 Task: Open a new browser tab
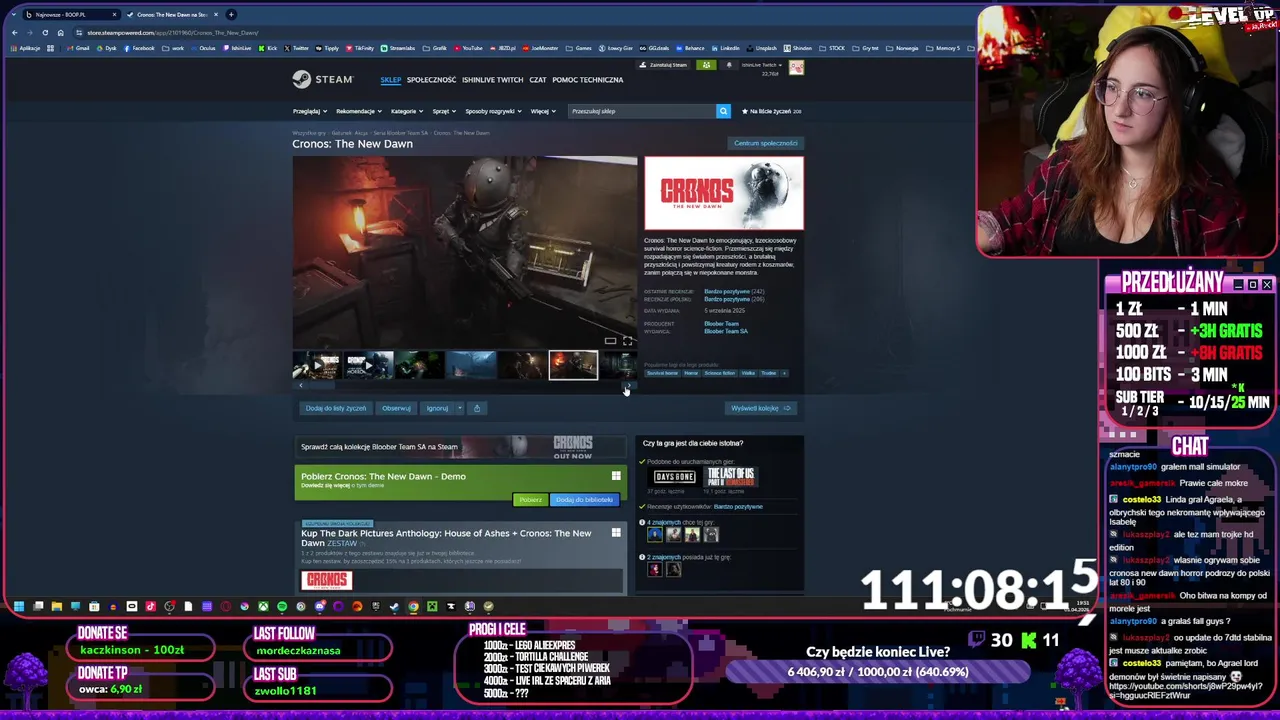pyautogui.click(x=231, y=15)
